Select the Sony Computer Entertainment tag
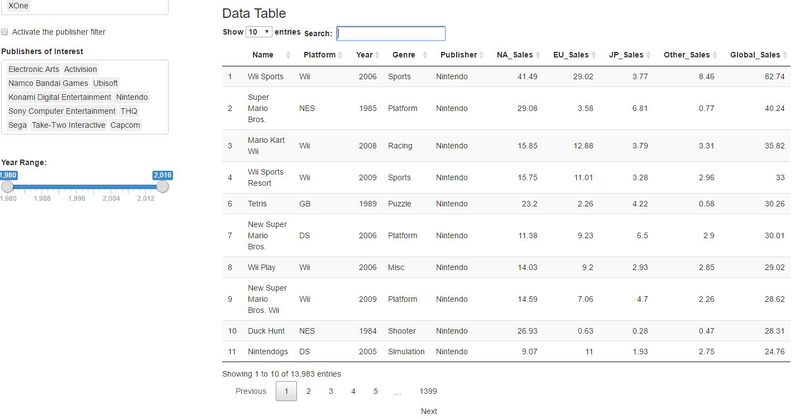Viewport: 800px width, 419px height. point(62,111)
